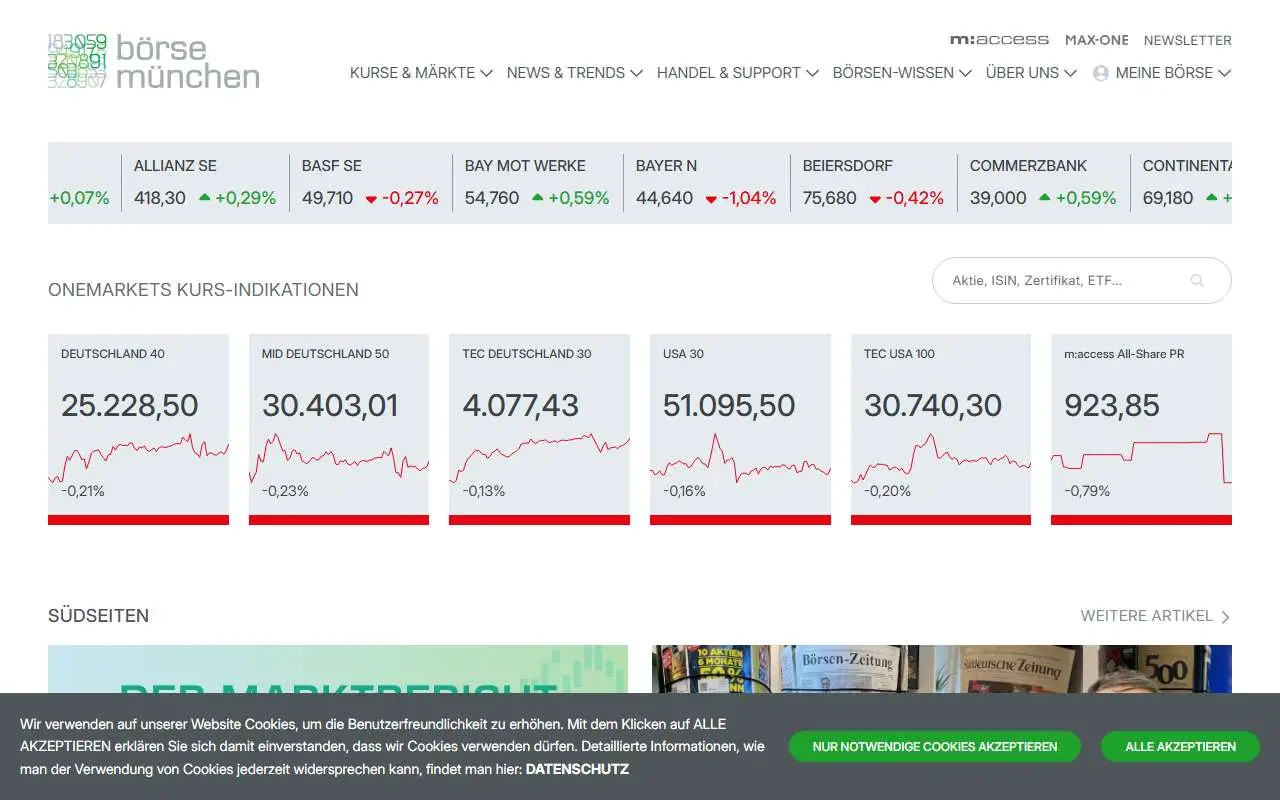Screen dimensions: 1280x800
Task: Open the m:access All-Share PR card
Action: 1141,429
